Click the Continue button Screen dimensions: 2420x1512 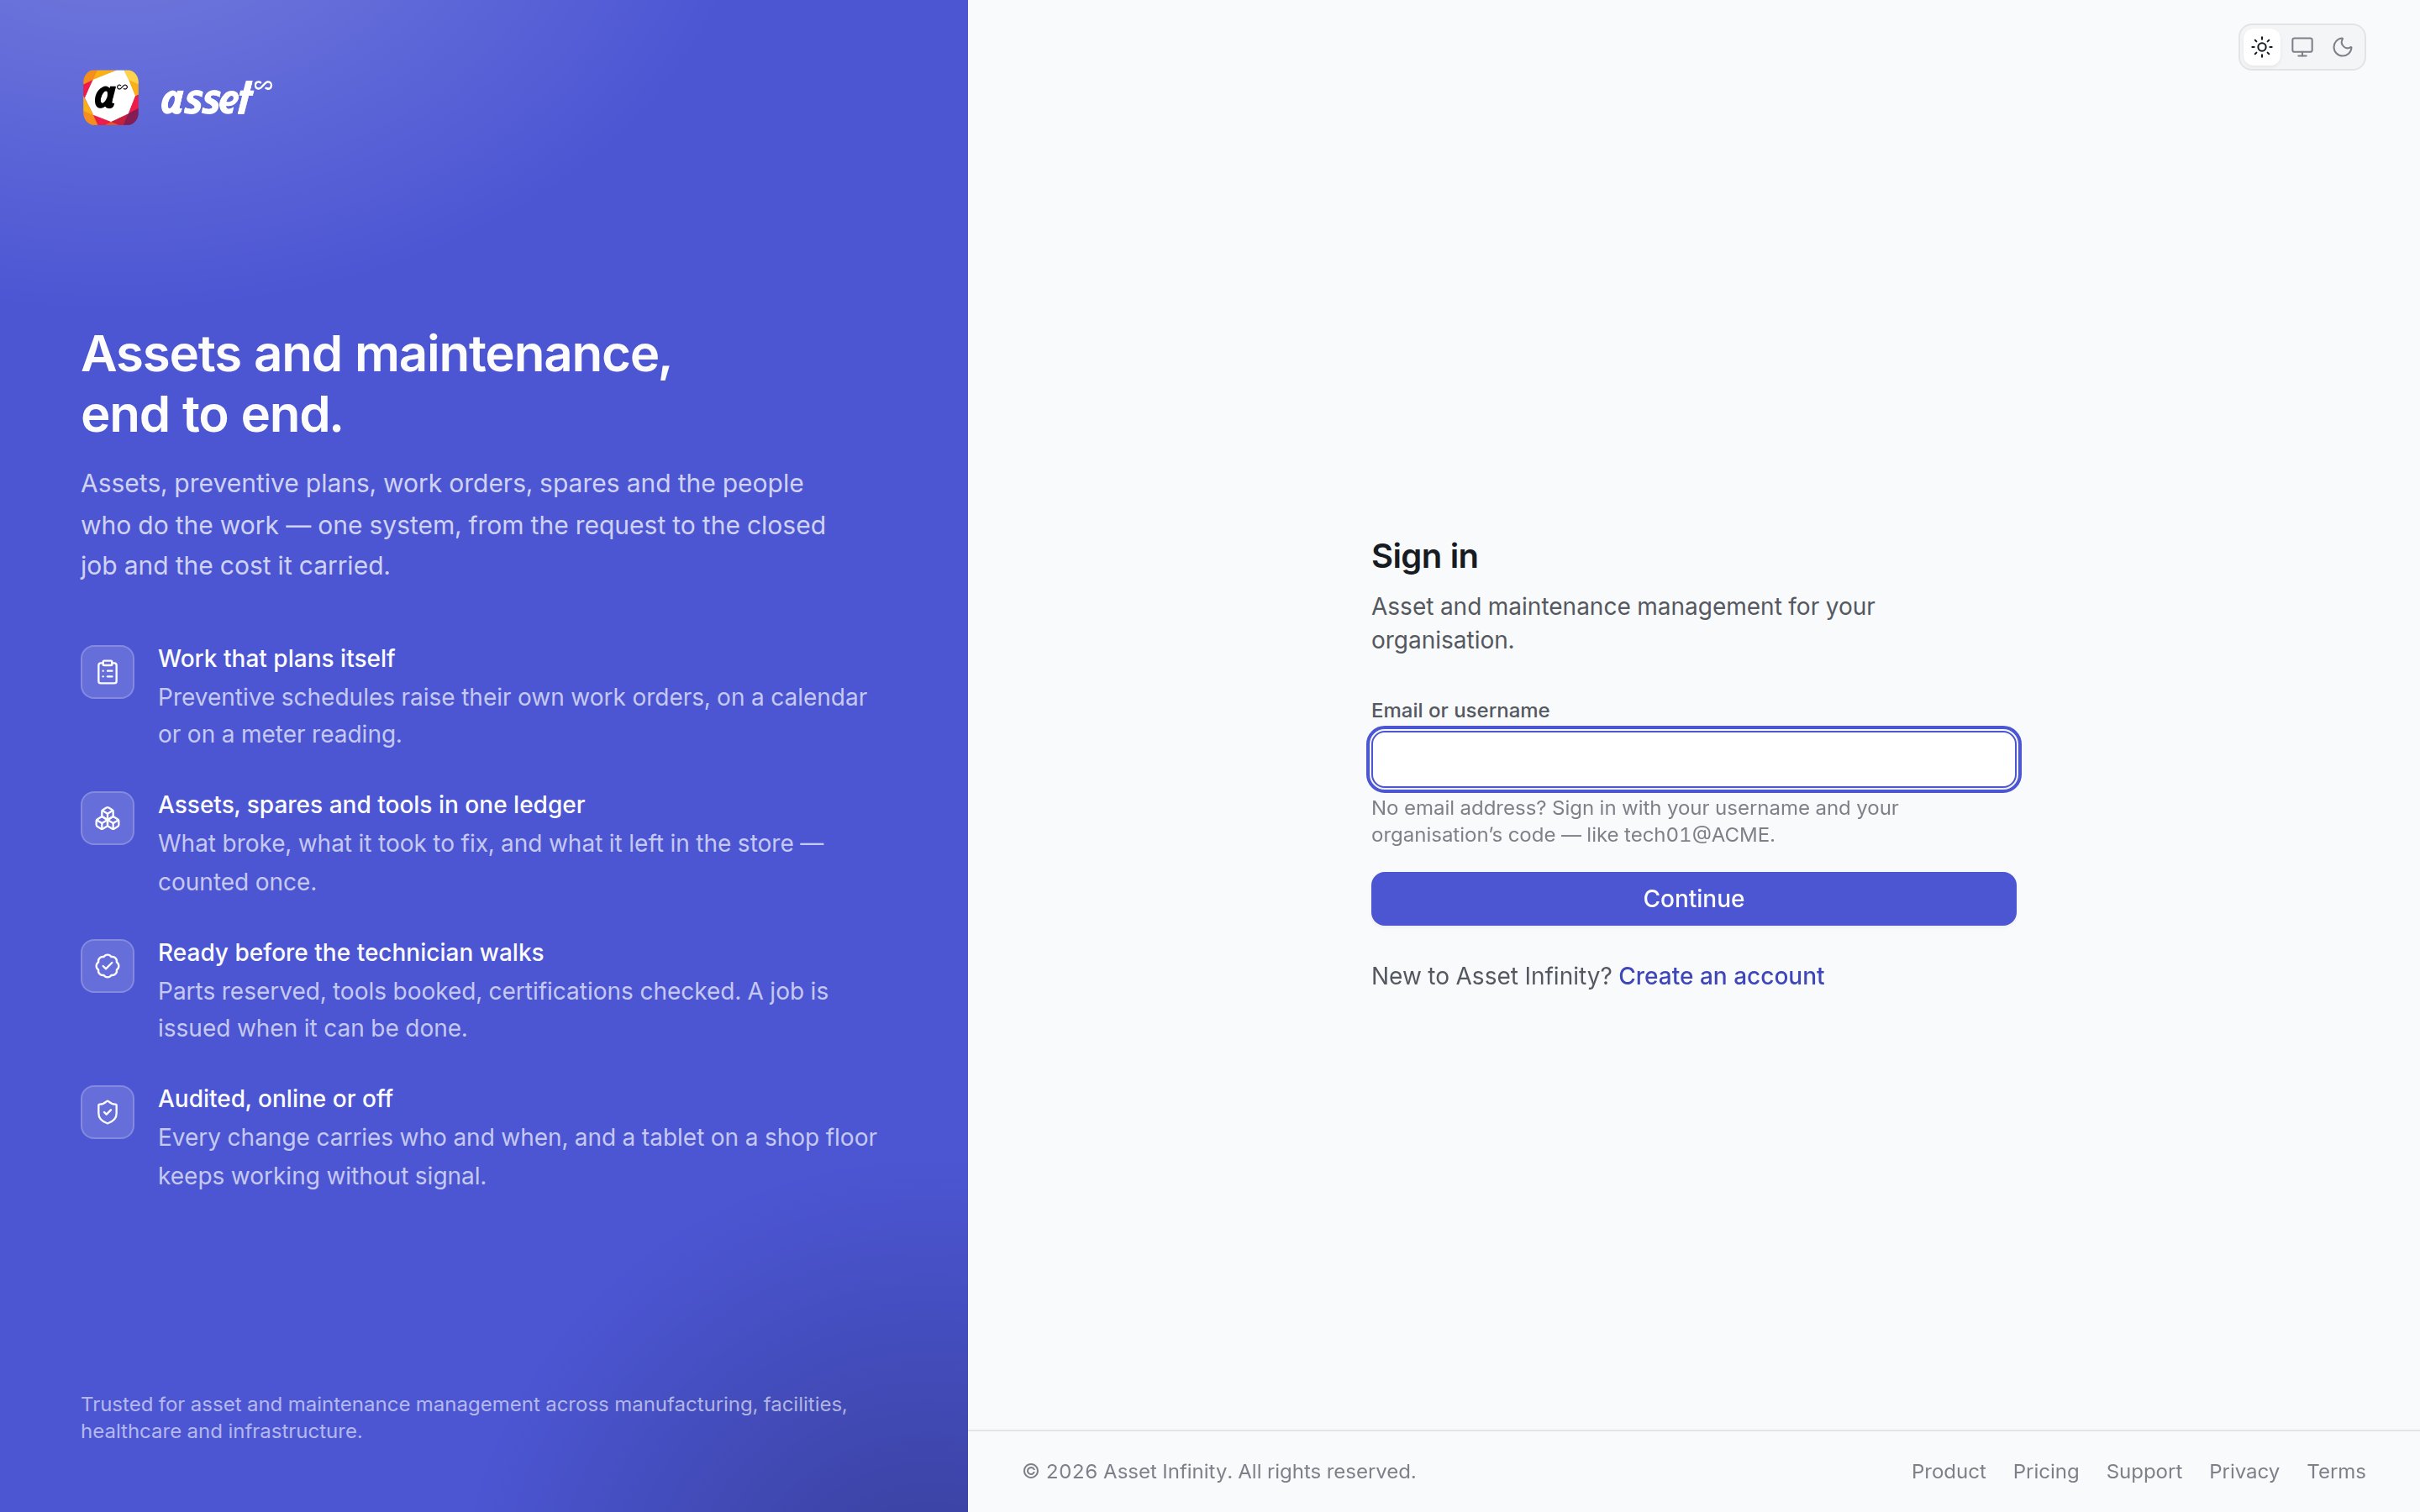(1693, 899)
